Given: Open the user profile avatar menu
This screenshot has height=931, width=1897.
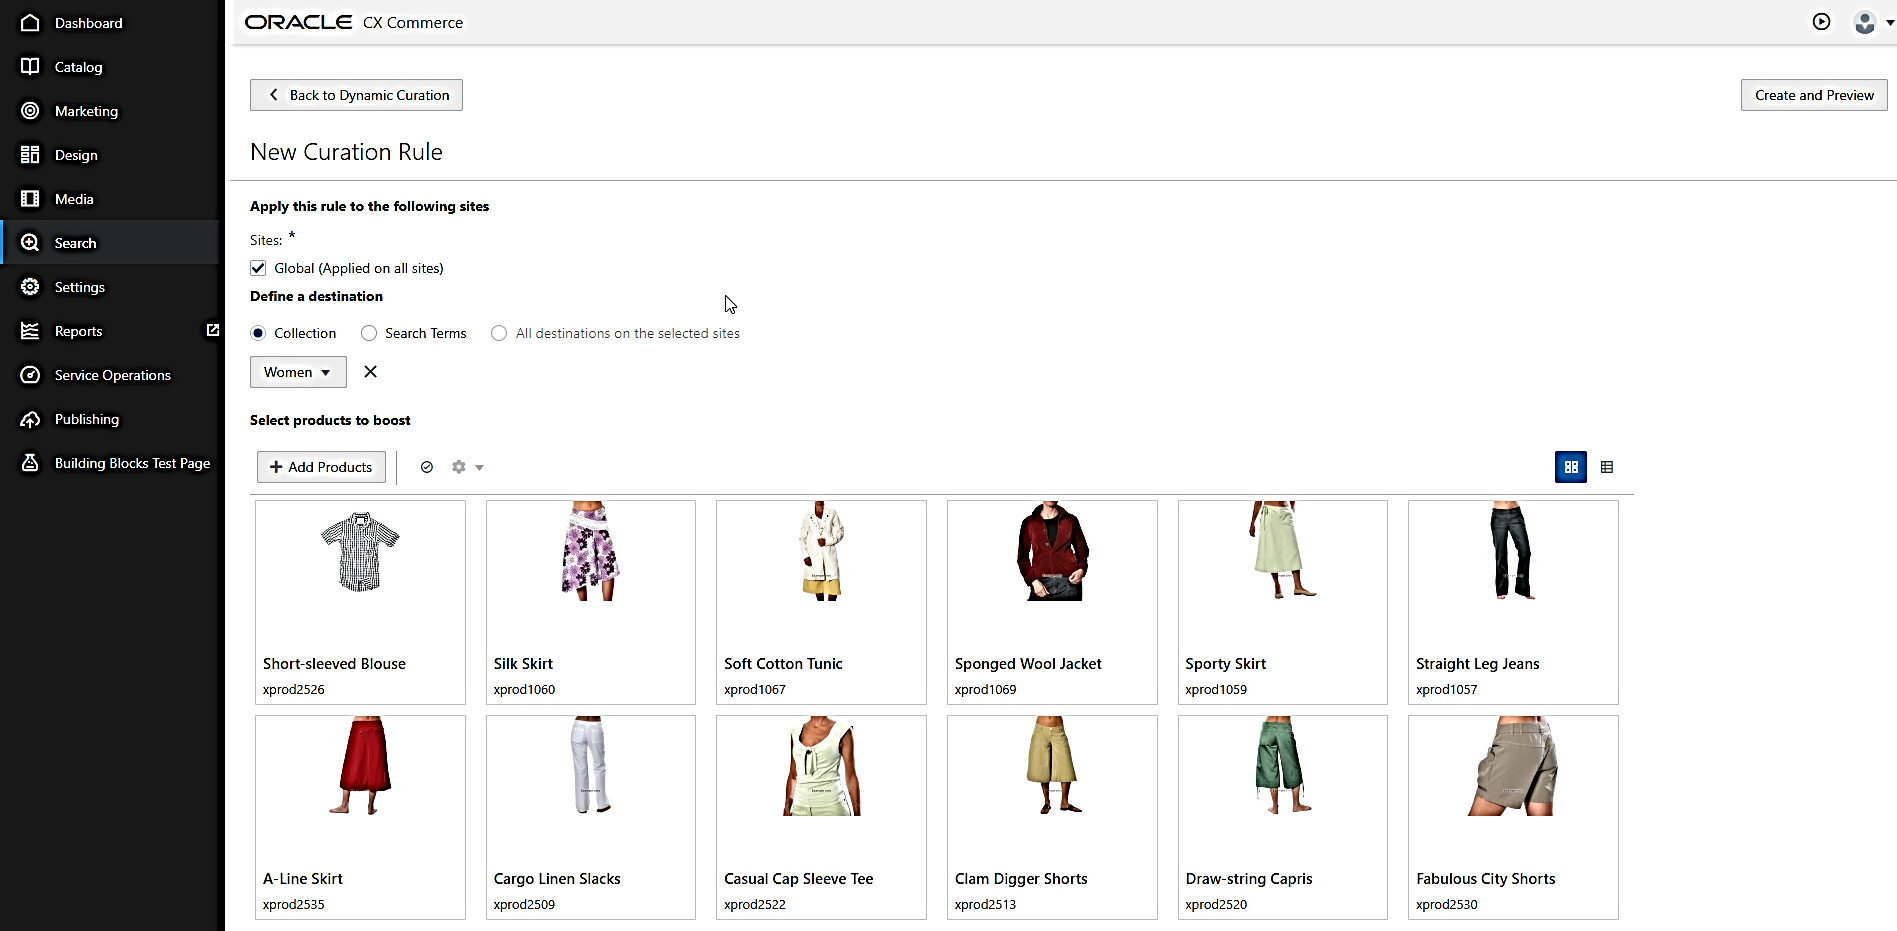Looking at the screenshot, I should (x=1864, y=22).
